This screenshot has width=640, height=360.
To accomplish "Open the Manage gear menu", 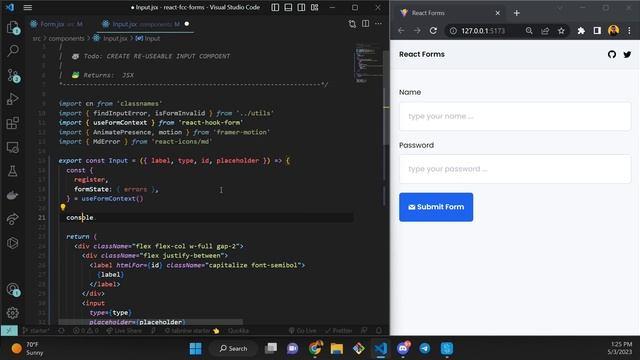I will [x=13, y=313].
